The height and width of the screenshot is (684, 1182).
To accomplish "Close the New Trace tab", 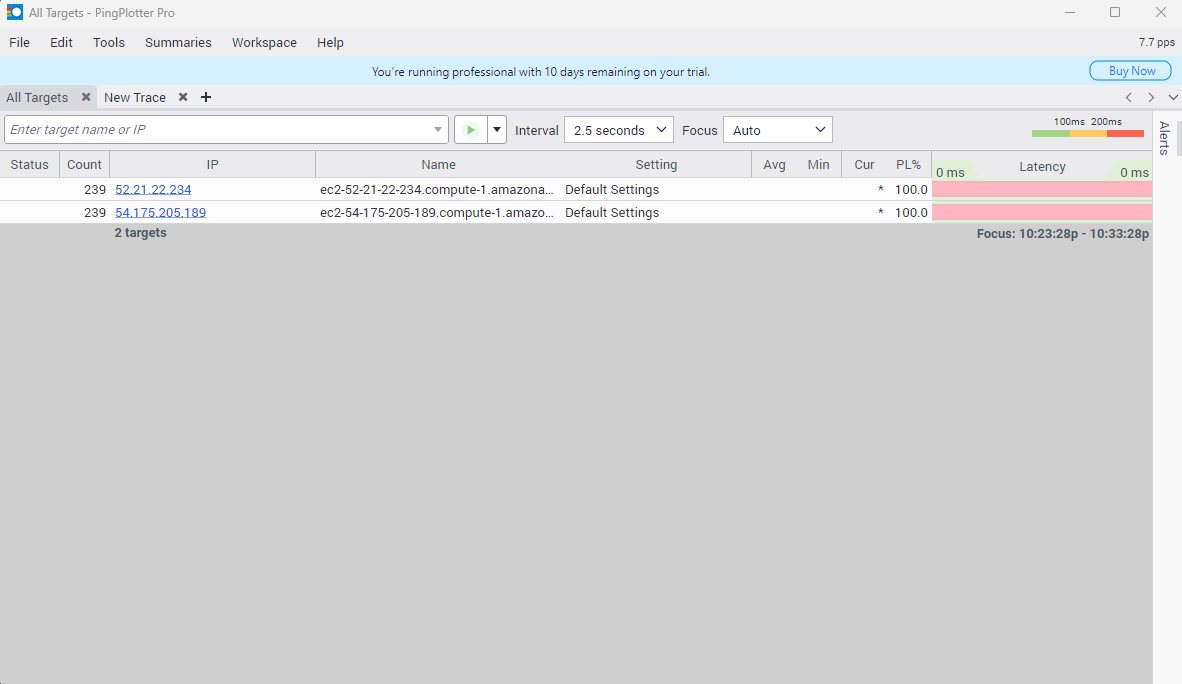I will tap(182, 97).
